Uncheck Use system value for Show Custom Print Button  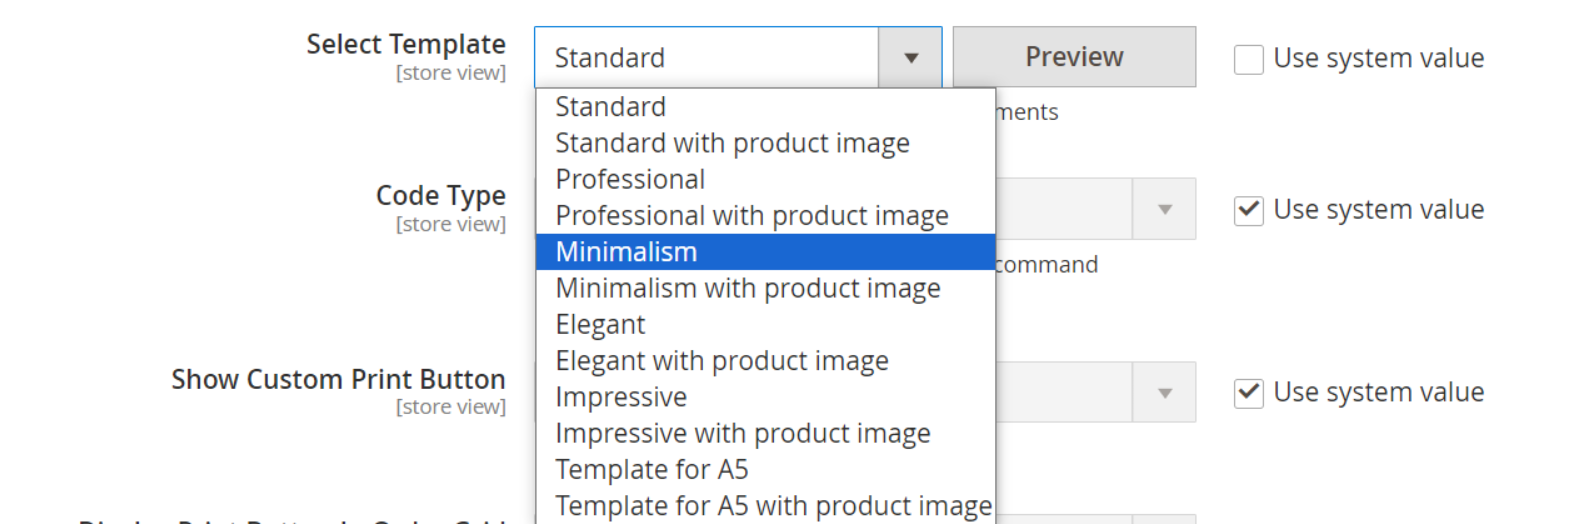point(1248,393)
